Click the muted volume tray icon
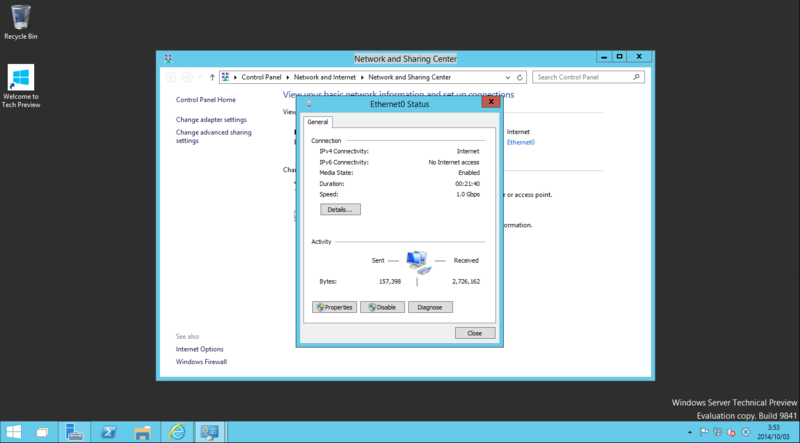800x443 pixels. (x=732, y=432)
